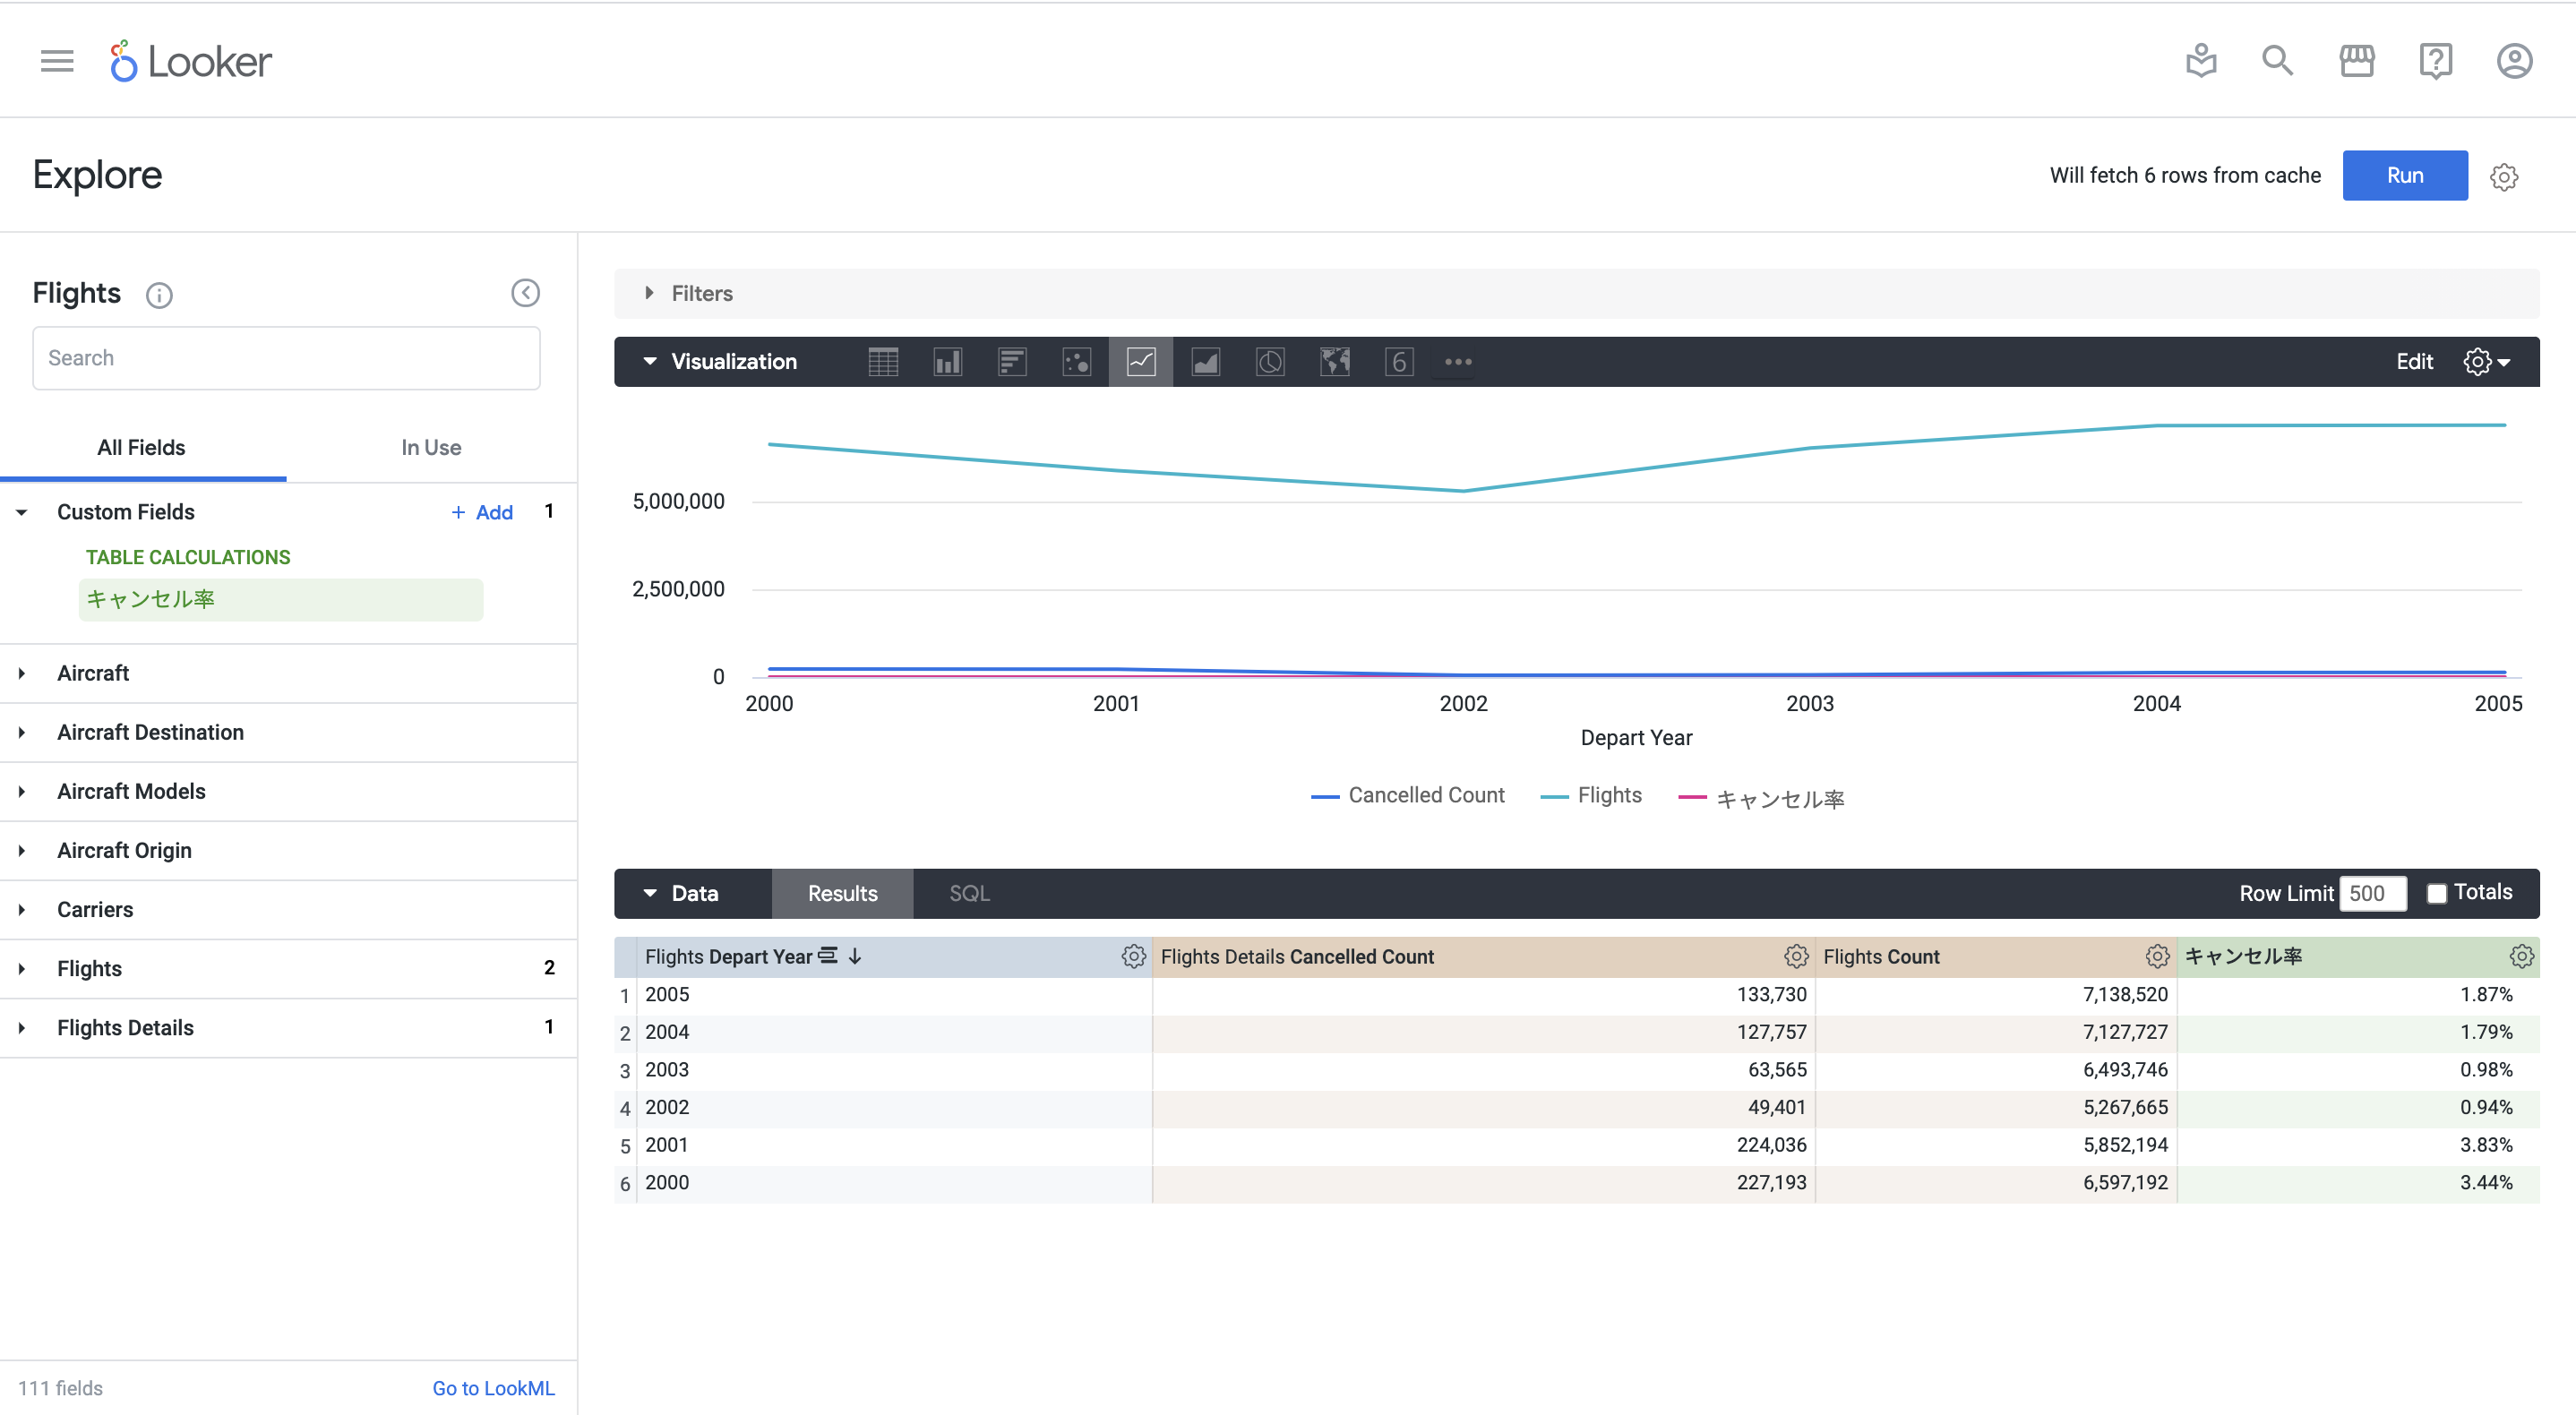Image resolution: width=2576 pixels, height=1415 pixels.
Task: Pick the pie chart visualization
Action: pyautogui.click(x=1270, y=362)
